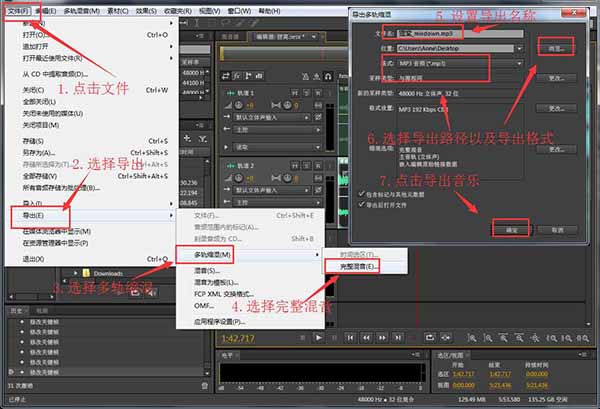Click the Zoom Out Full icon

click(x=535, y=338)
